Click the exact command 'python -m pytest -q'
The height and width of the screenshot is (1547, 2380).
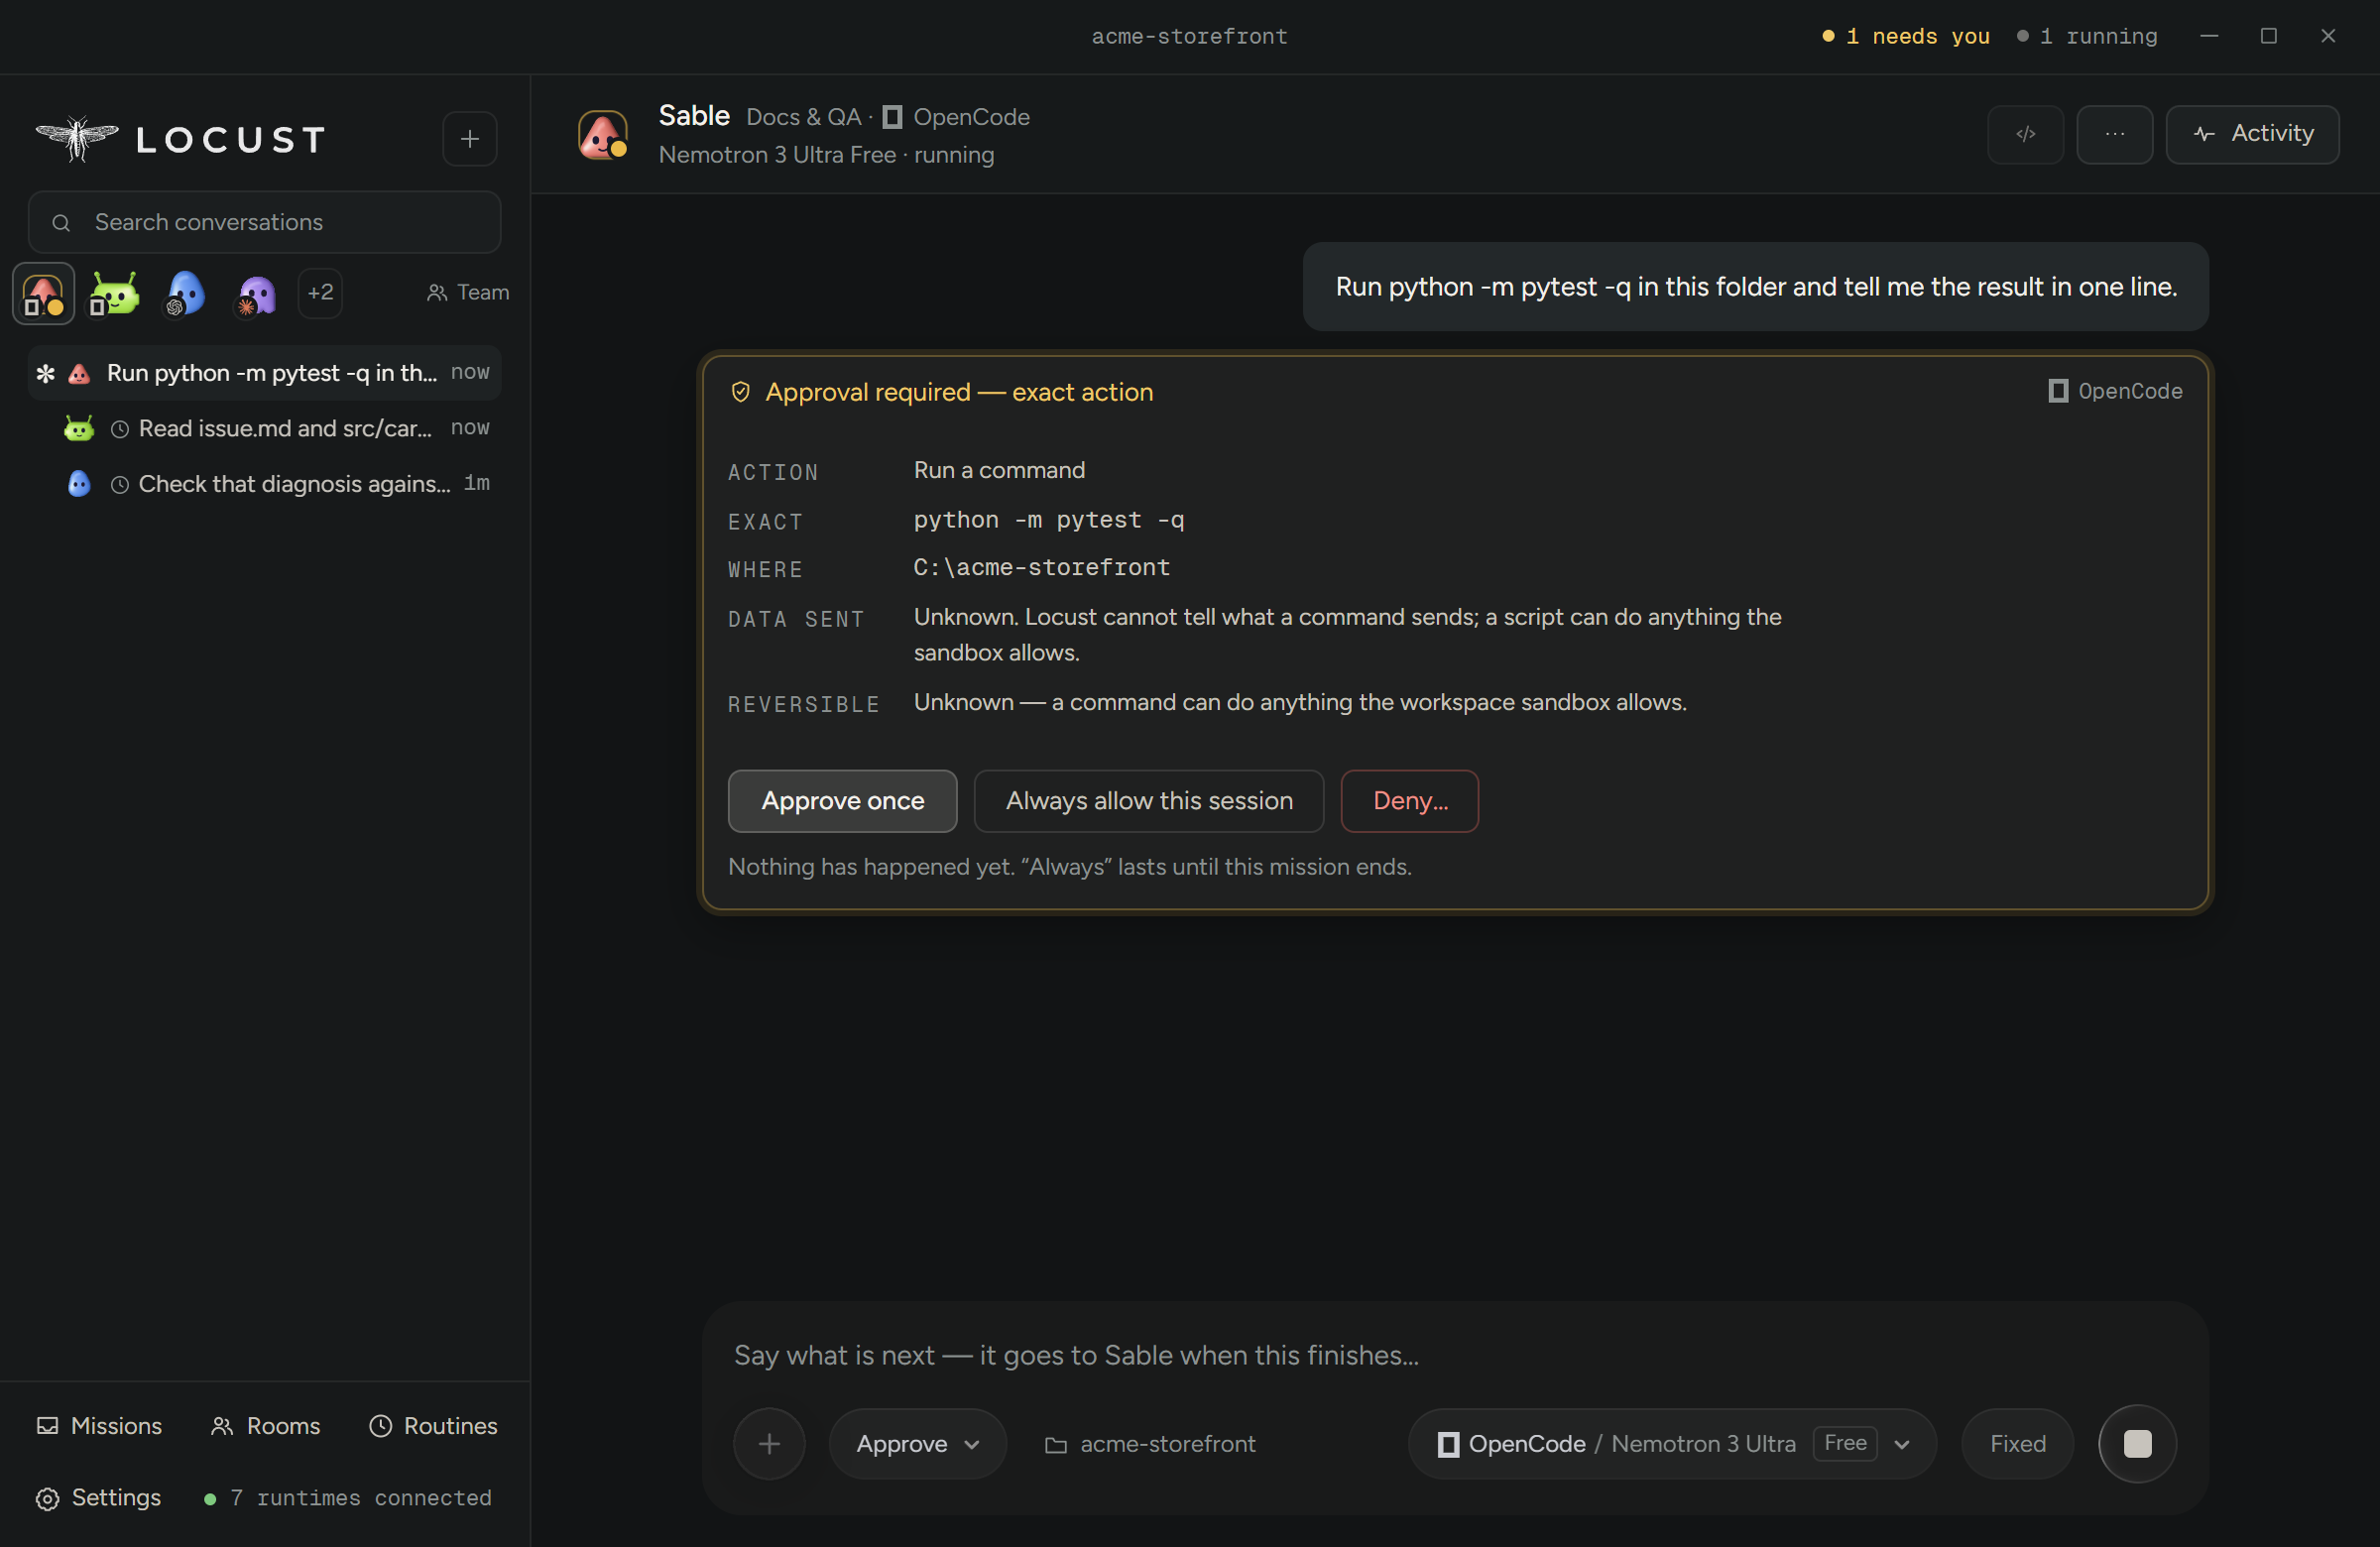point(1048,520)
